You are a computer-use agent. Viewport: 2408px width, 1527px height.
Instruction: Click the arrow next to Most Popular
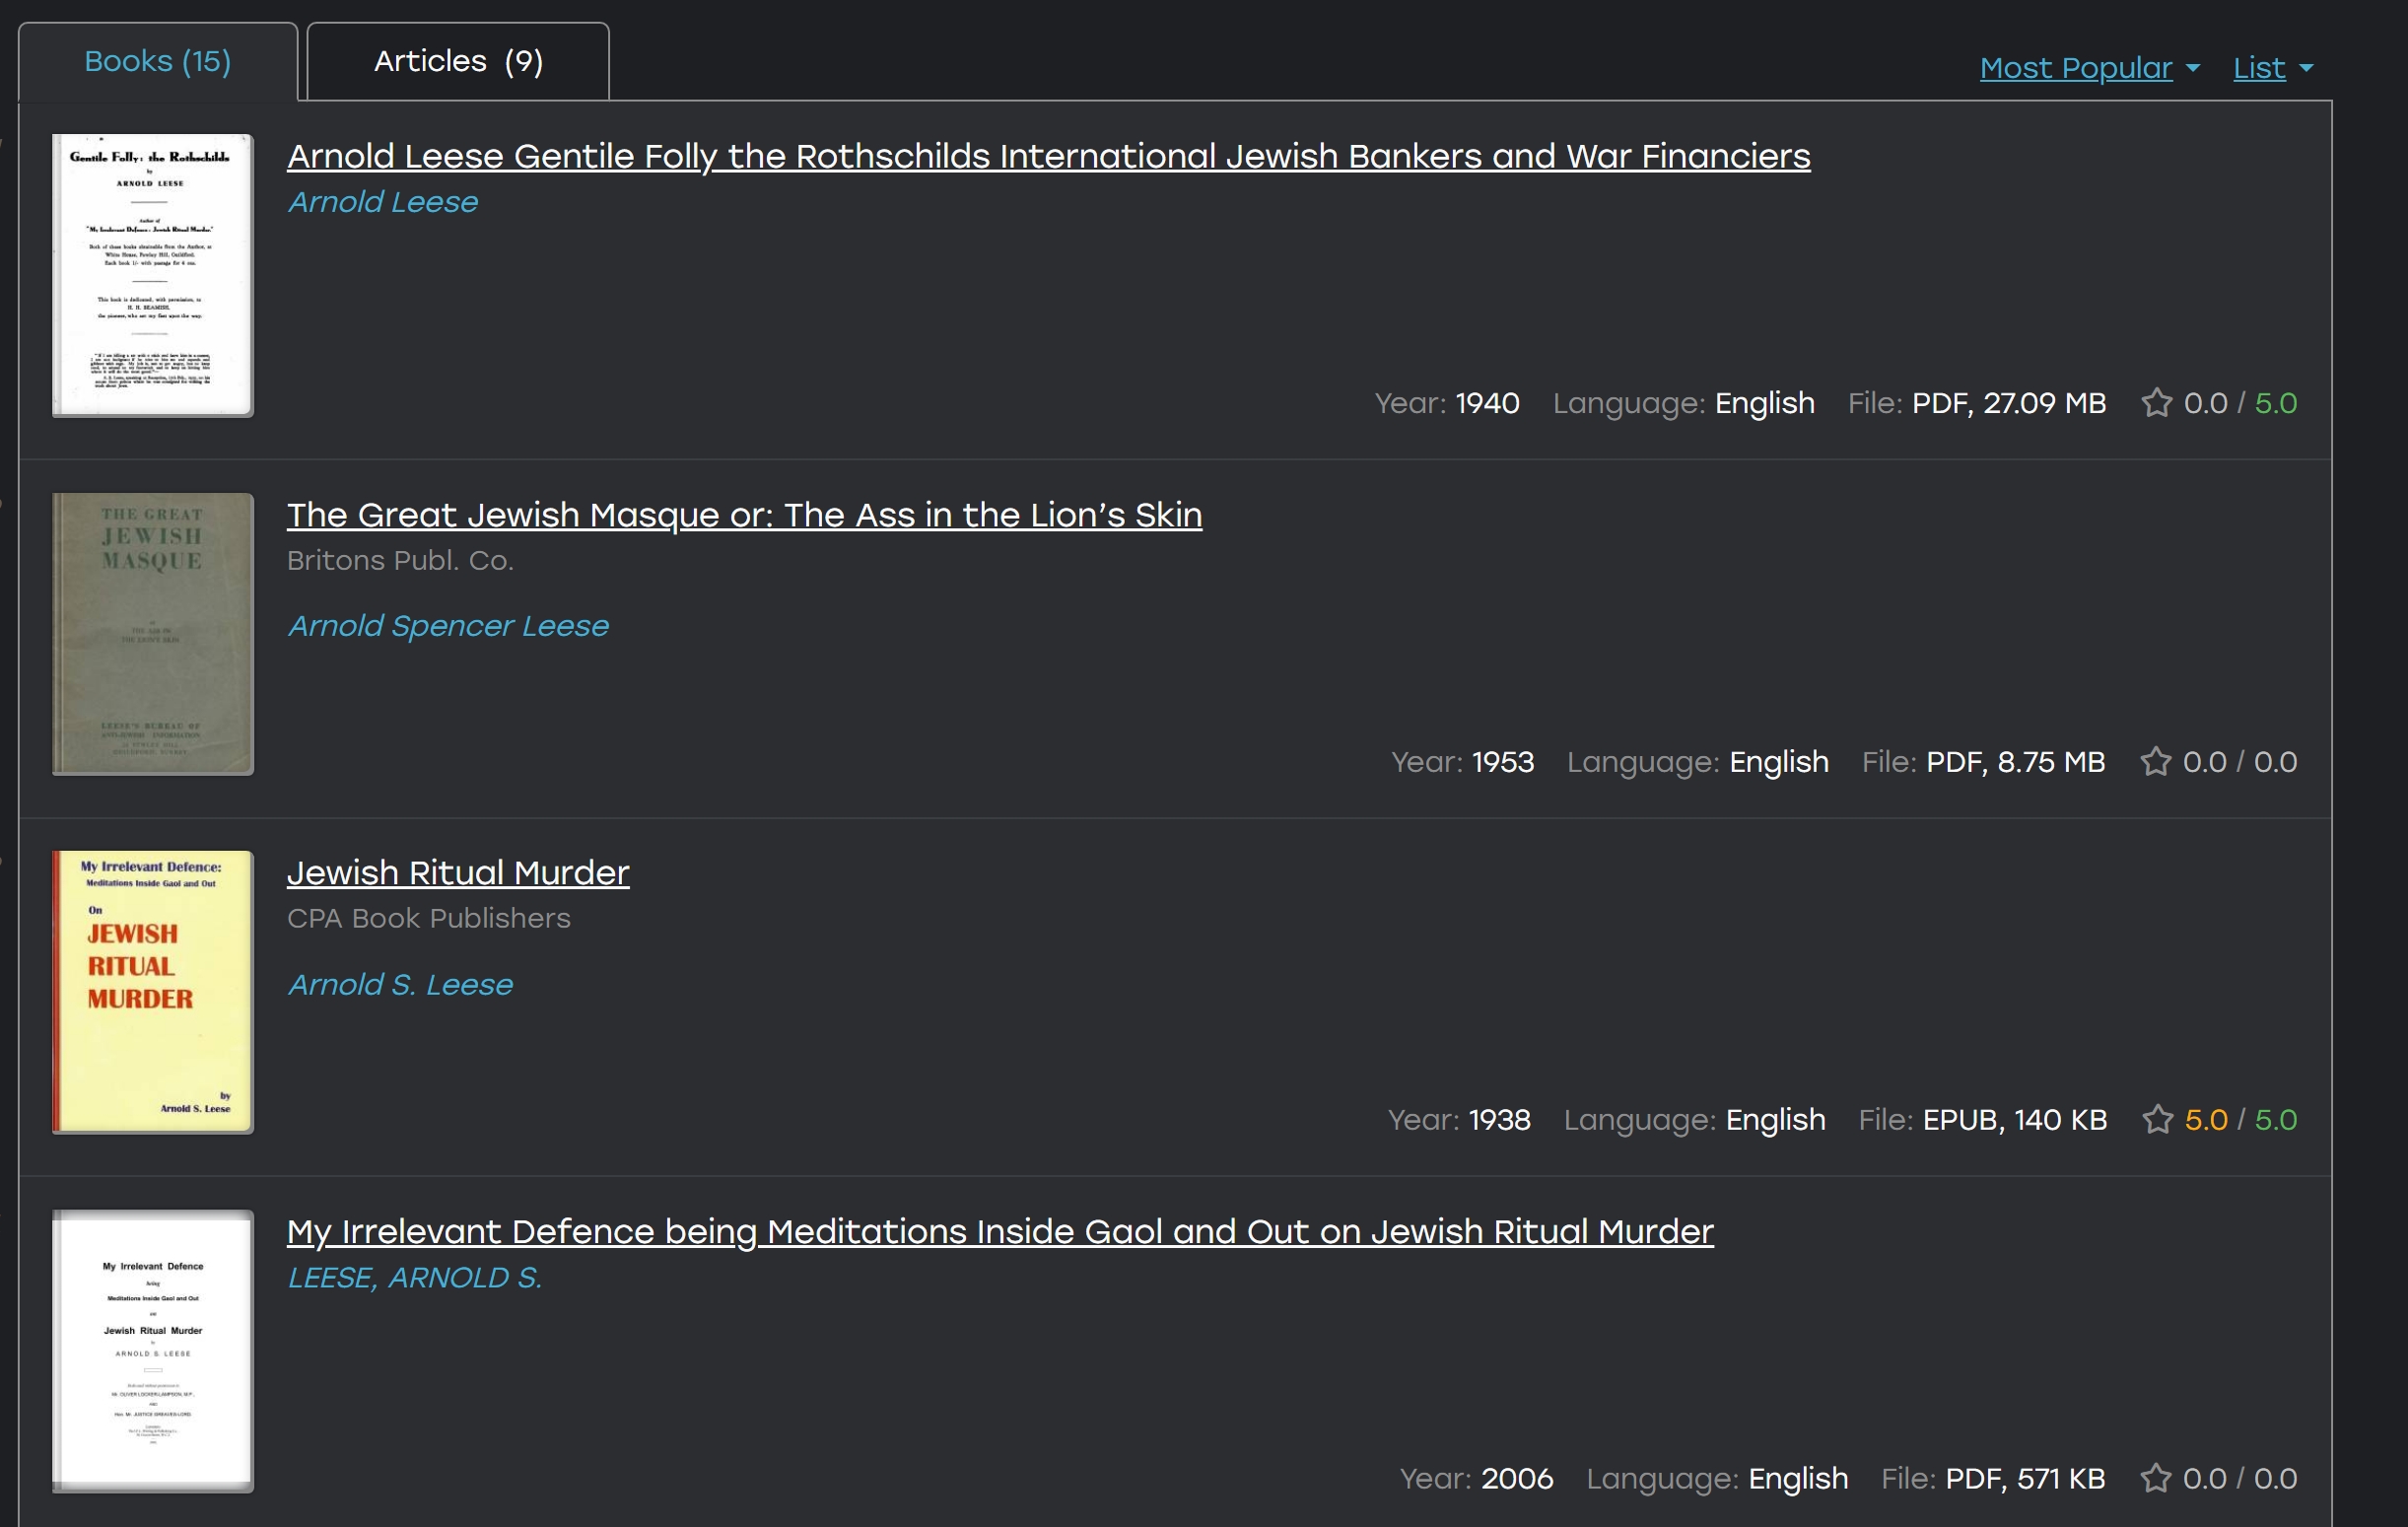point(2193,68)
